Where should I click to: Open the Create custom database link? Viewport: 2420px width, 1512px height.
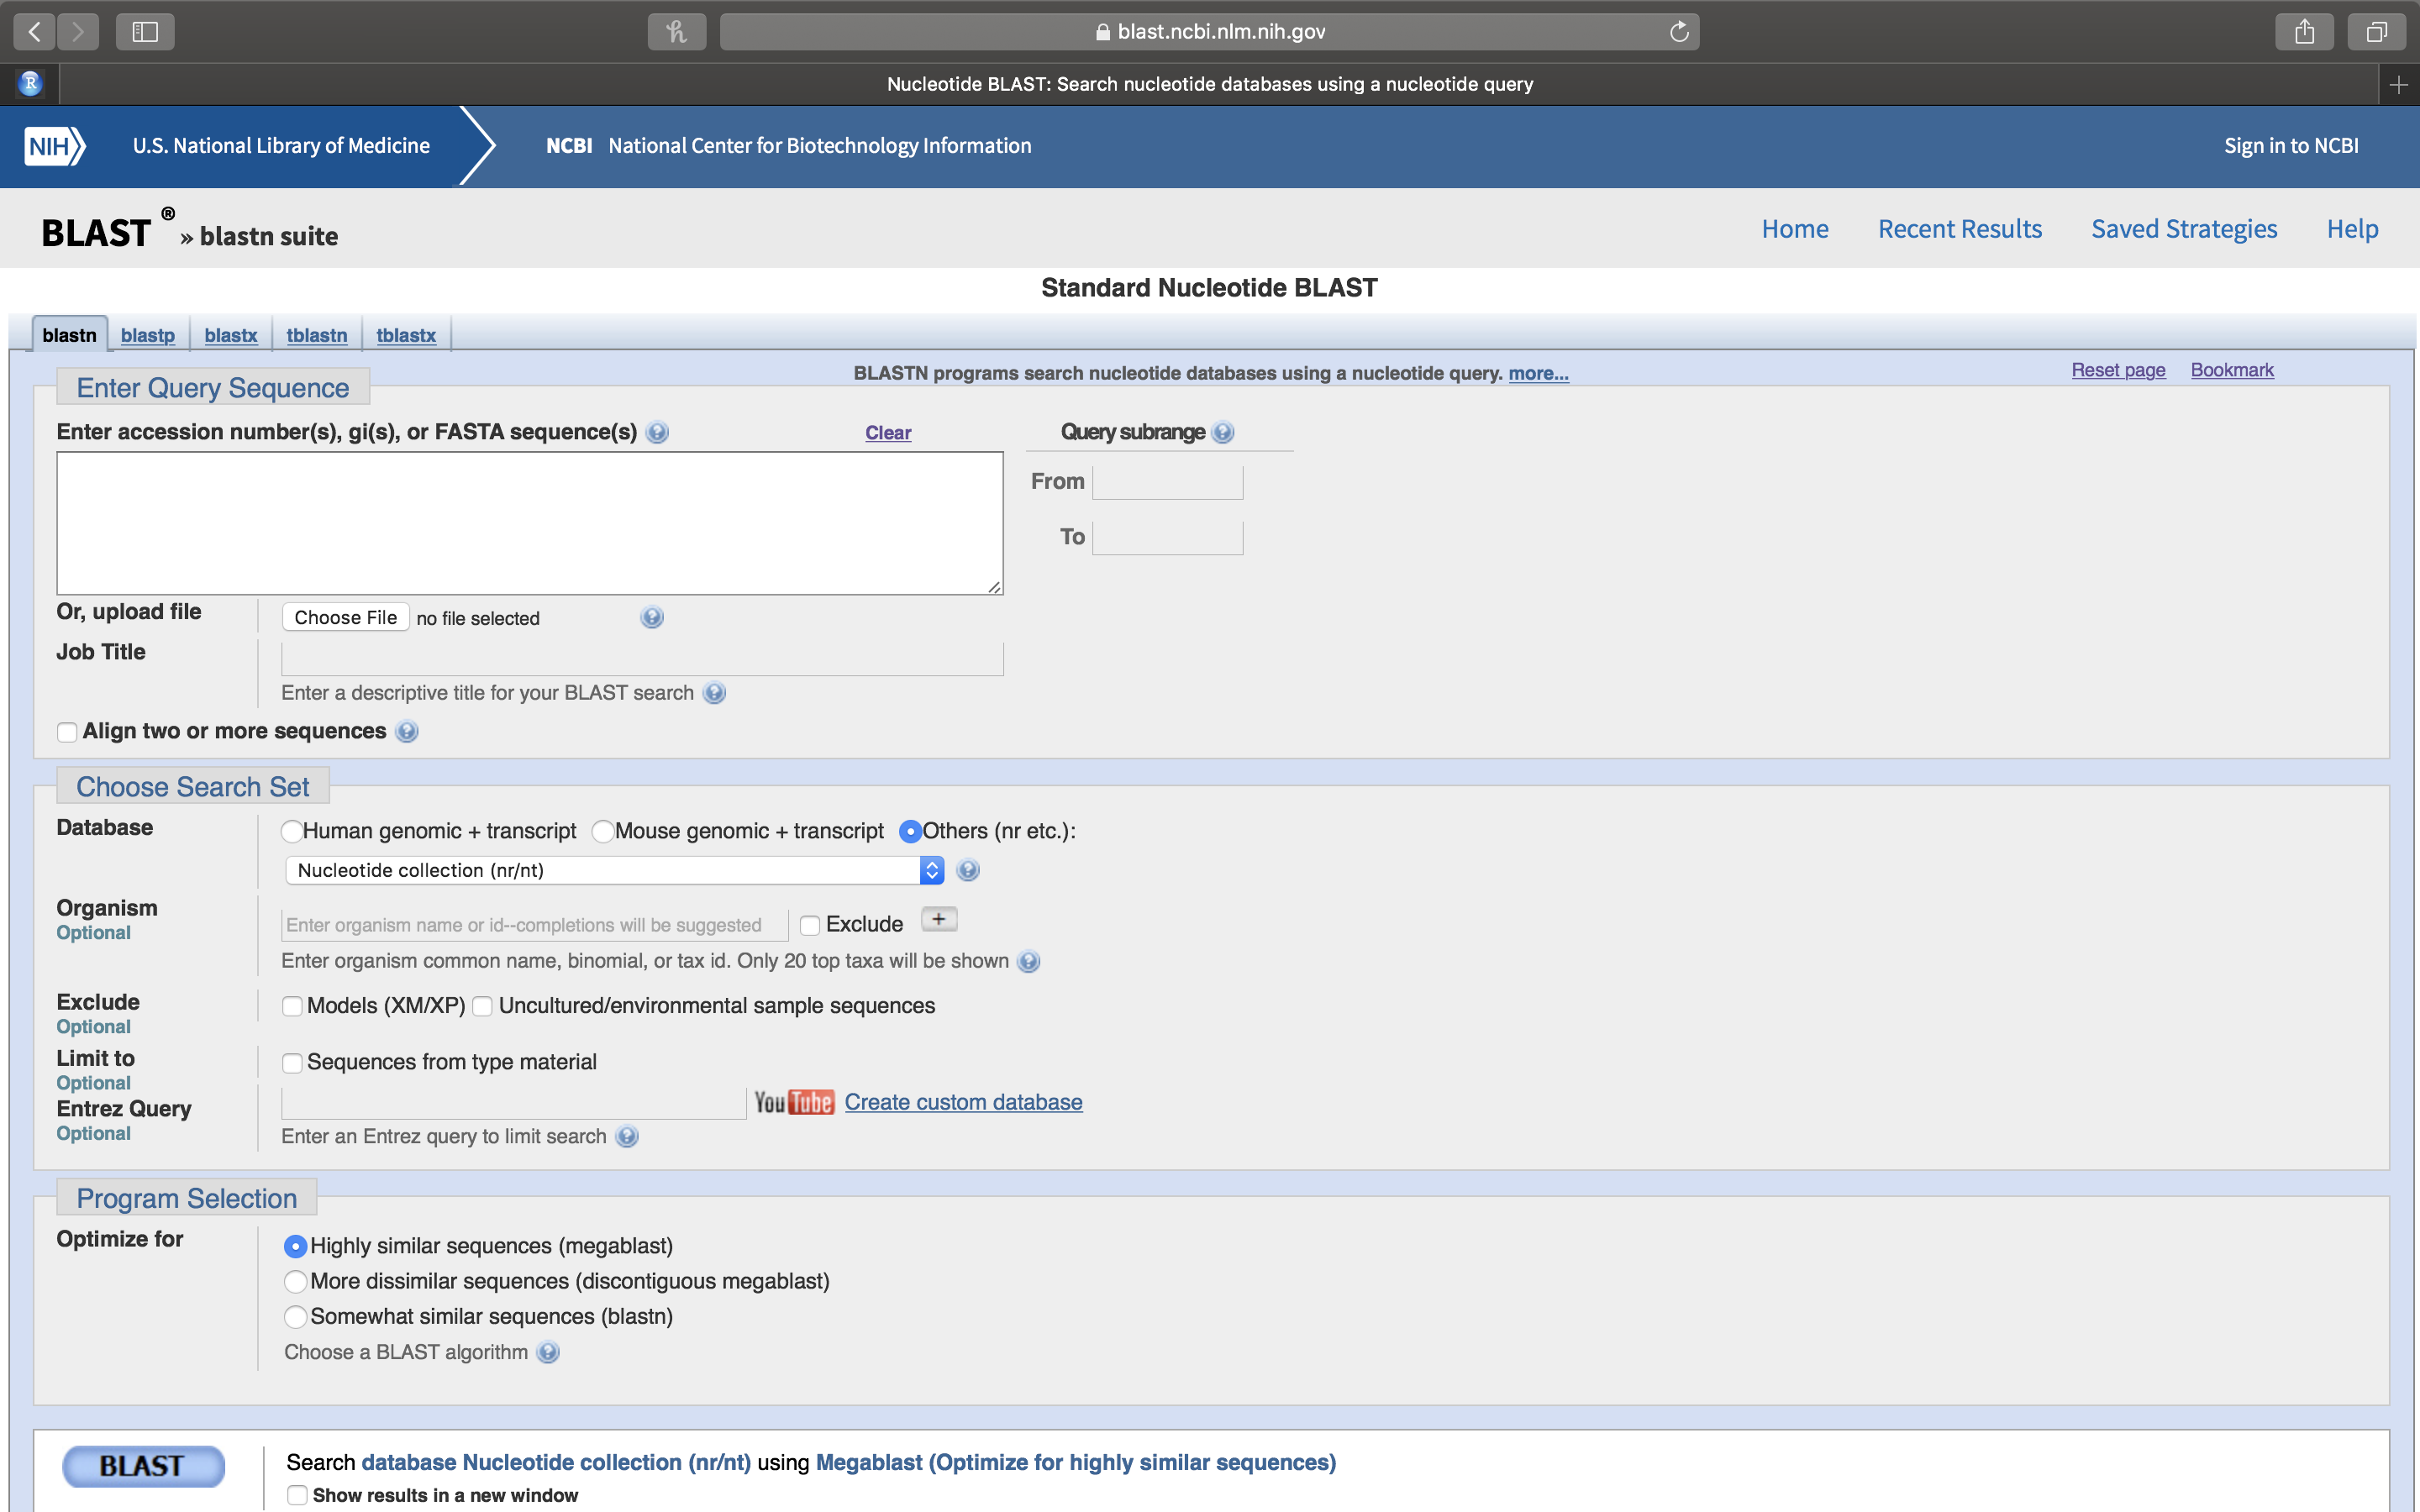962,1101
